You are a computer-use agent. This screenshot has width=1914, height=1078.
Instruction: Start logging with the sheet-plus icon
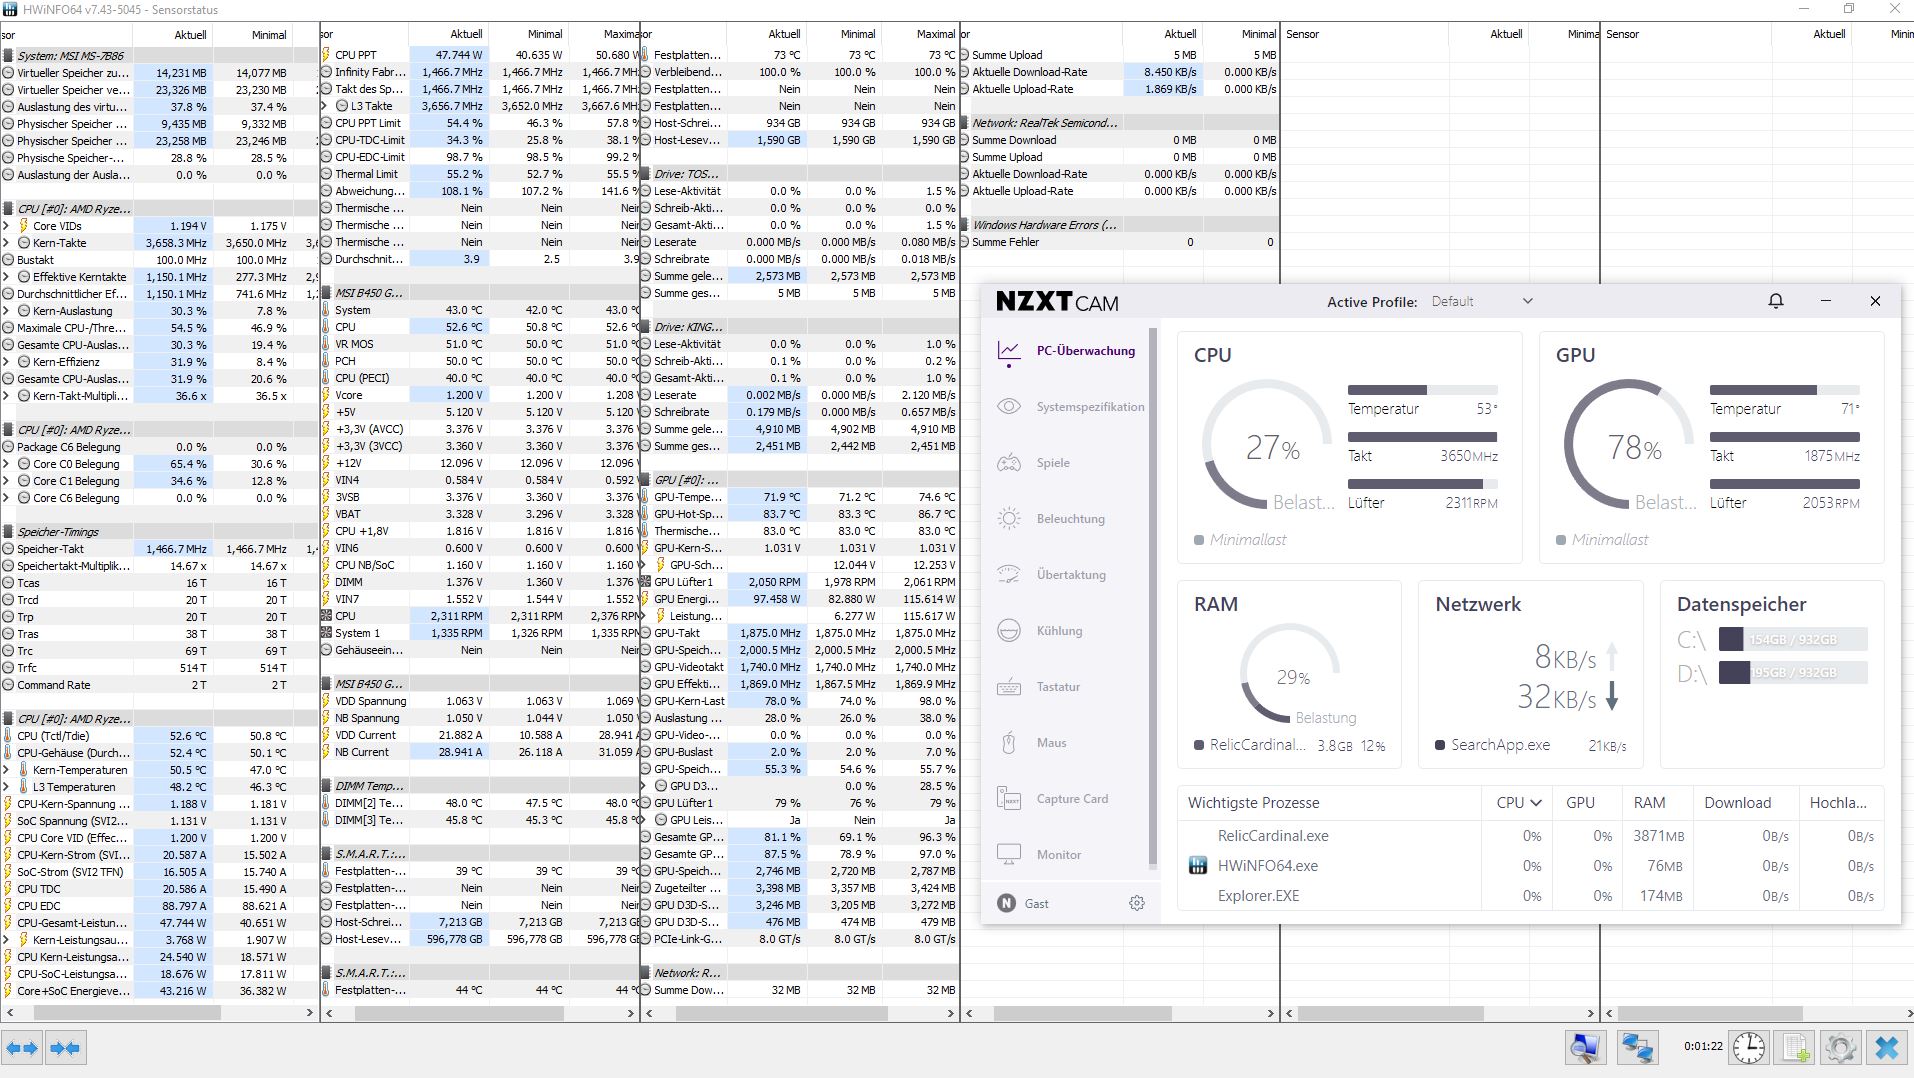tap(1796, 1047)
